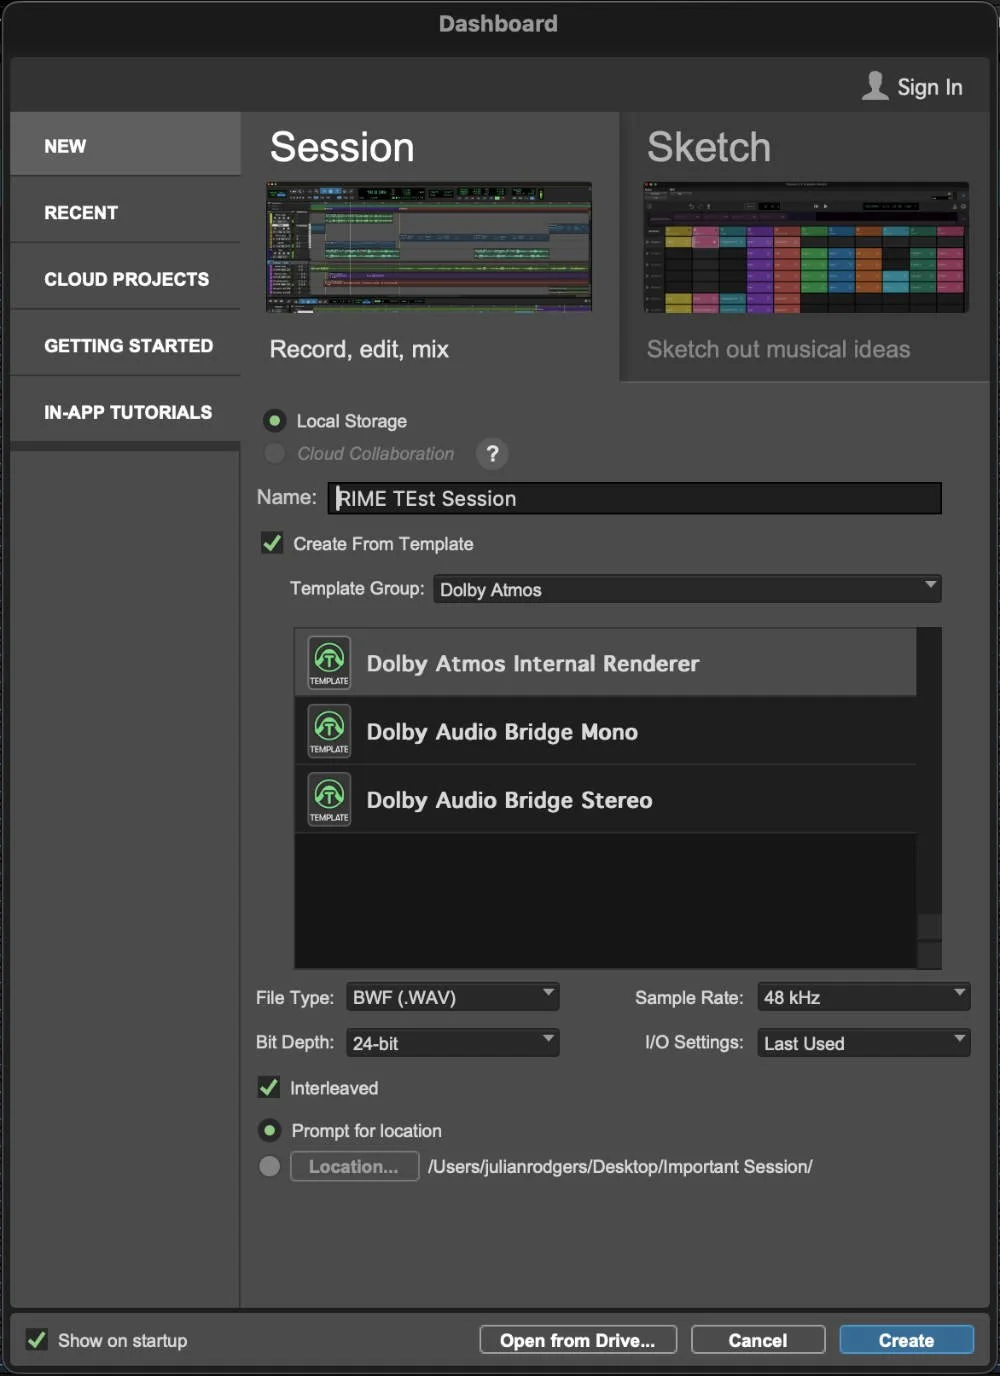Select the Local Storage radio button
Image resolution: width=1000 pixels, height=1376 pixels.
point(275,421)
